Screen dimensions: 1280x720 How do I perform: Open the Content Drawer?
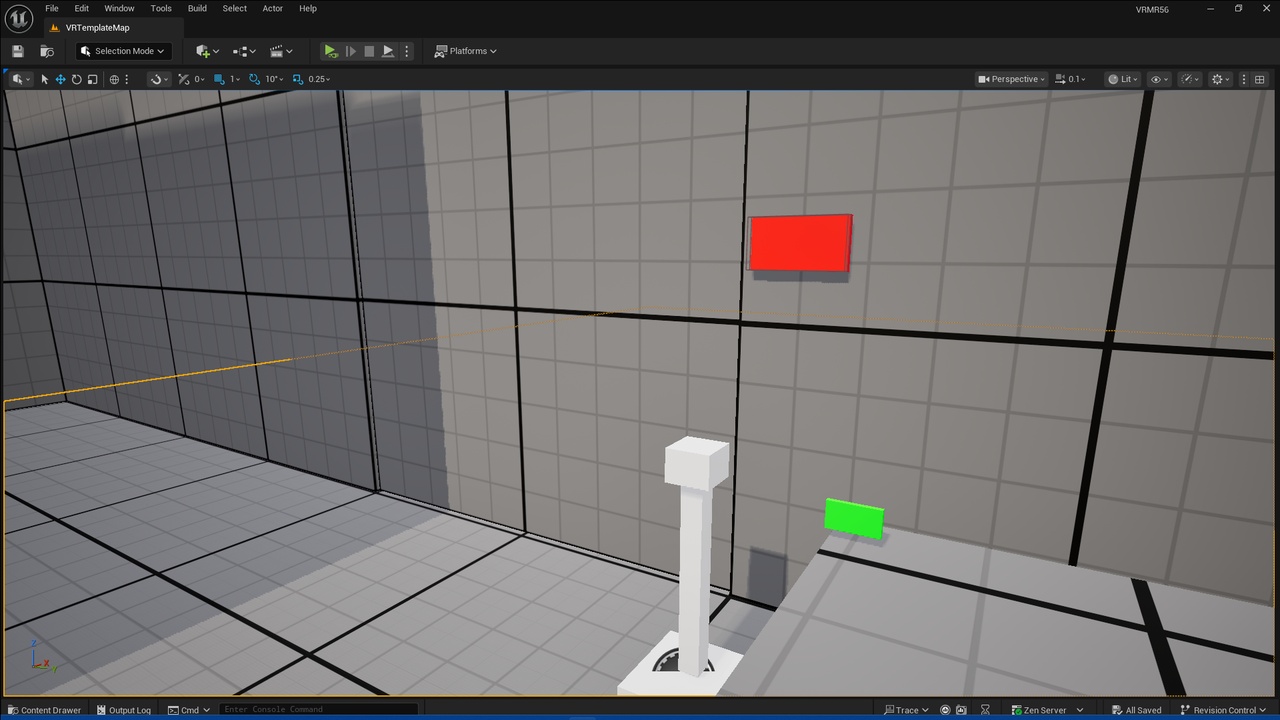(x=43, y=710)
